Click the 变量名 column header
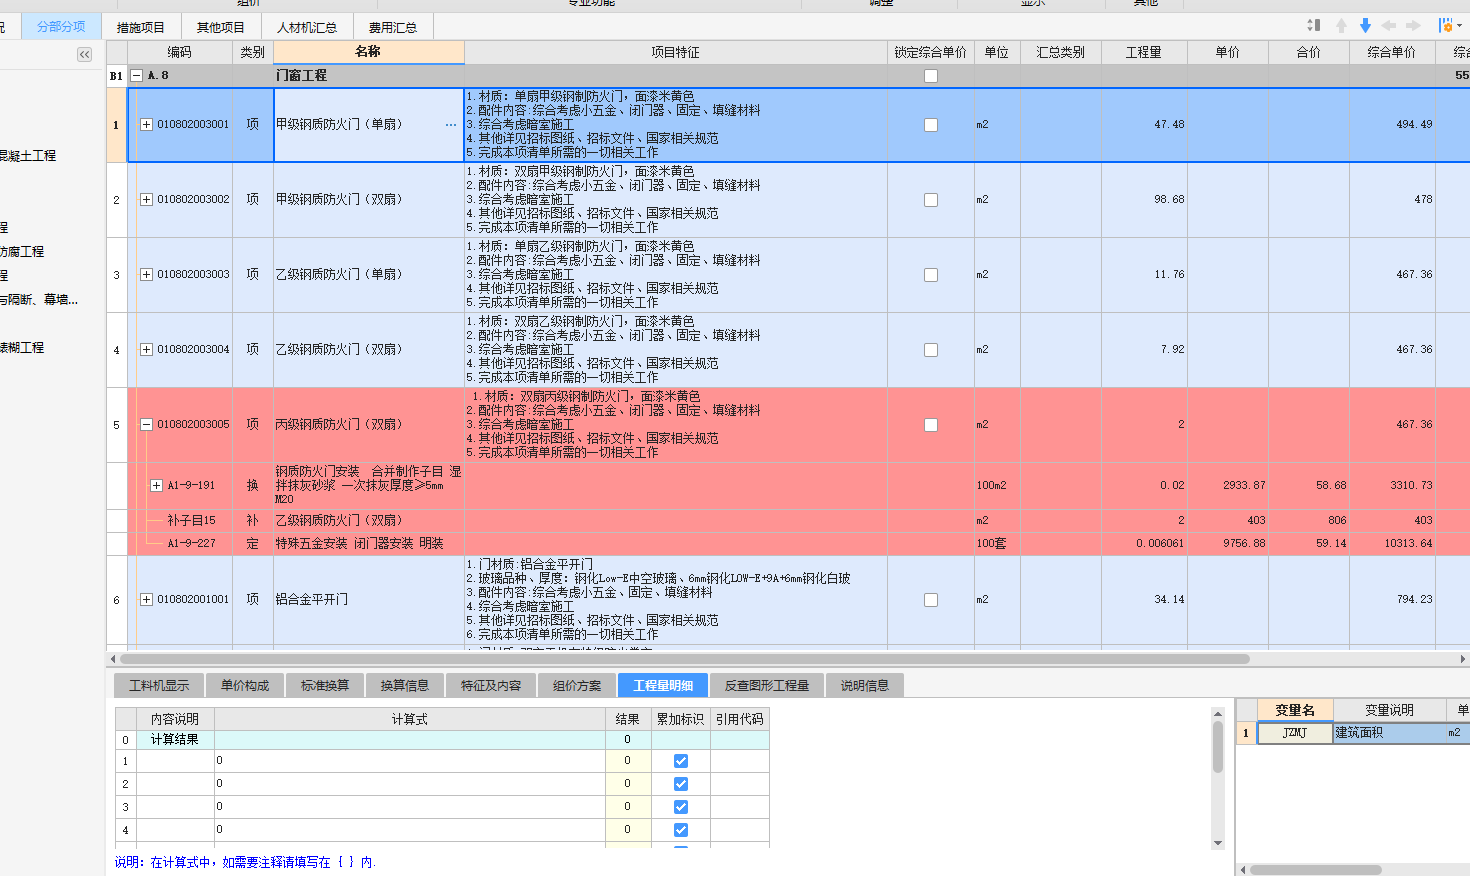This screenshot has height=876, width=1470. point(1295,710)
